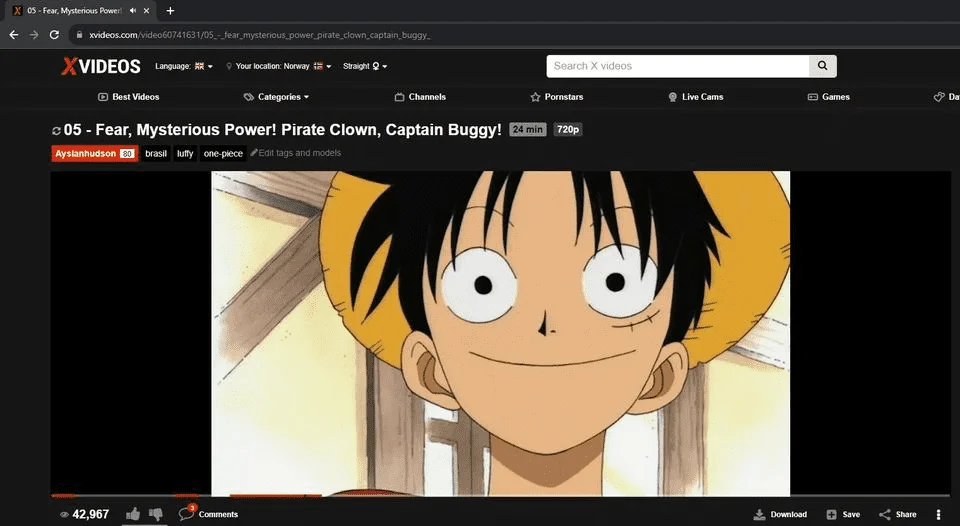Save the video with Save button
Screen dimensions: 960x526
(x=842, y=514)
